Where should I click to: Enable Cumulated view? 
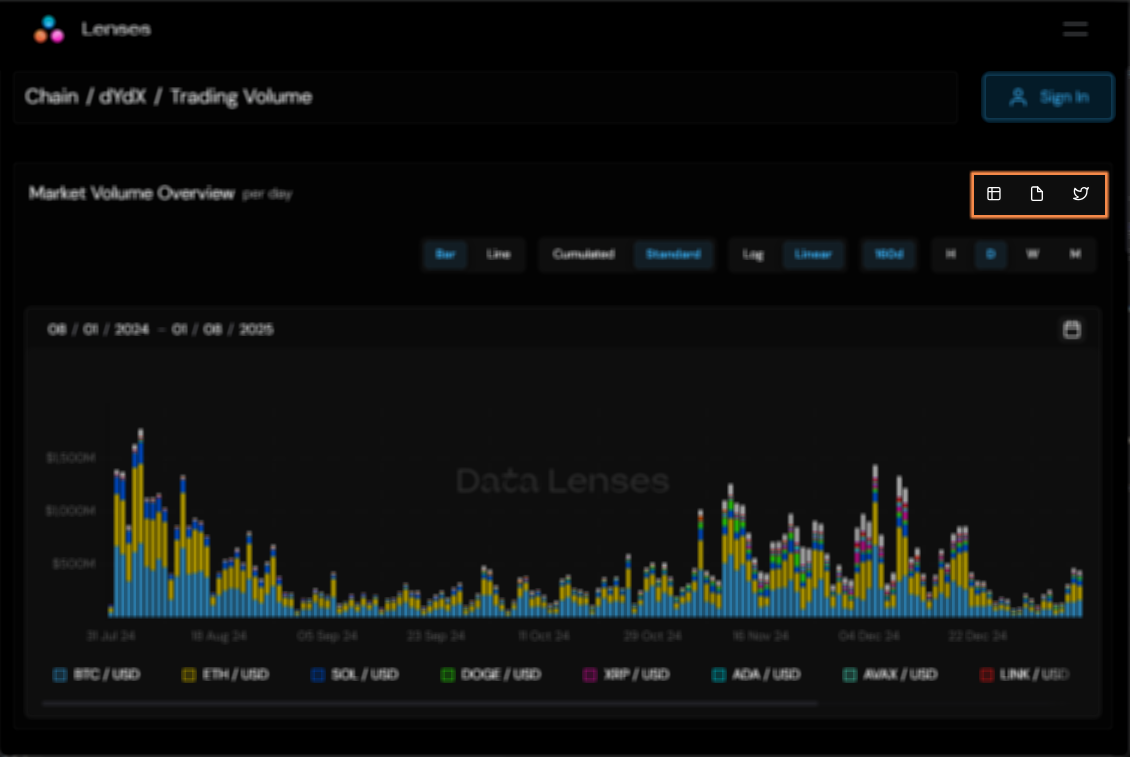[x=583, y=255]
